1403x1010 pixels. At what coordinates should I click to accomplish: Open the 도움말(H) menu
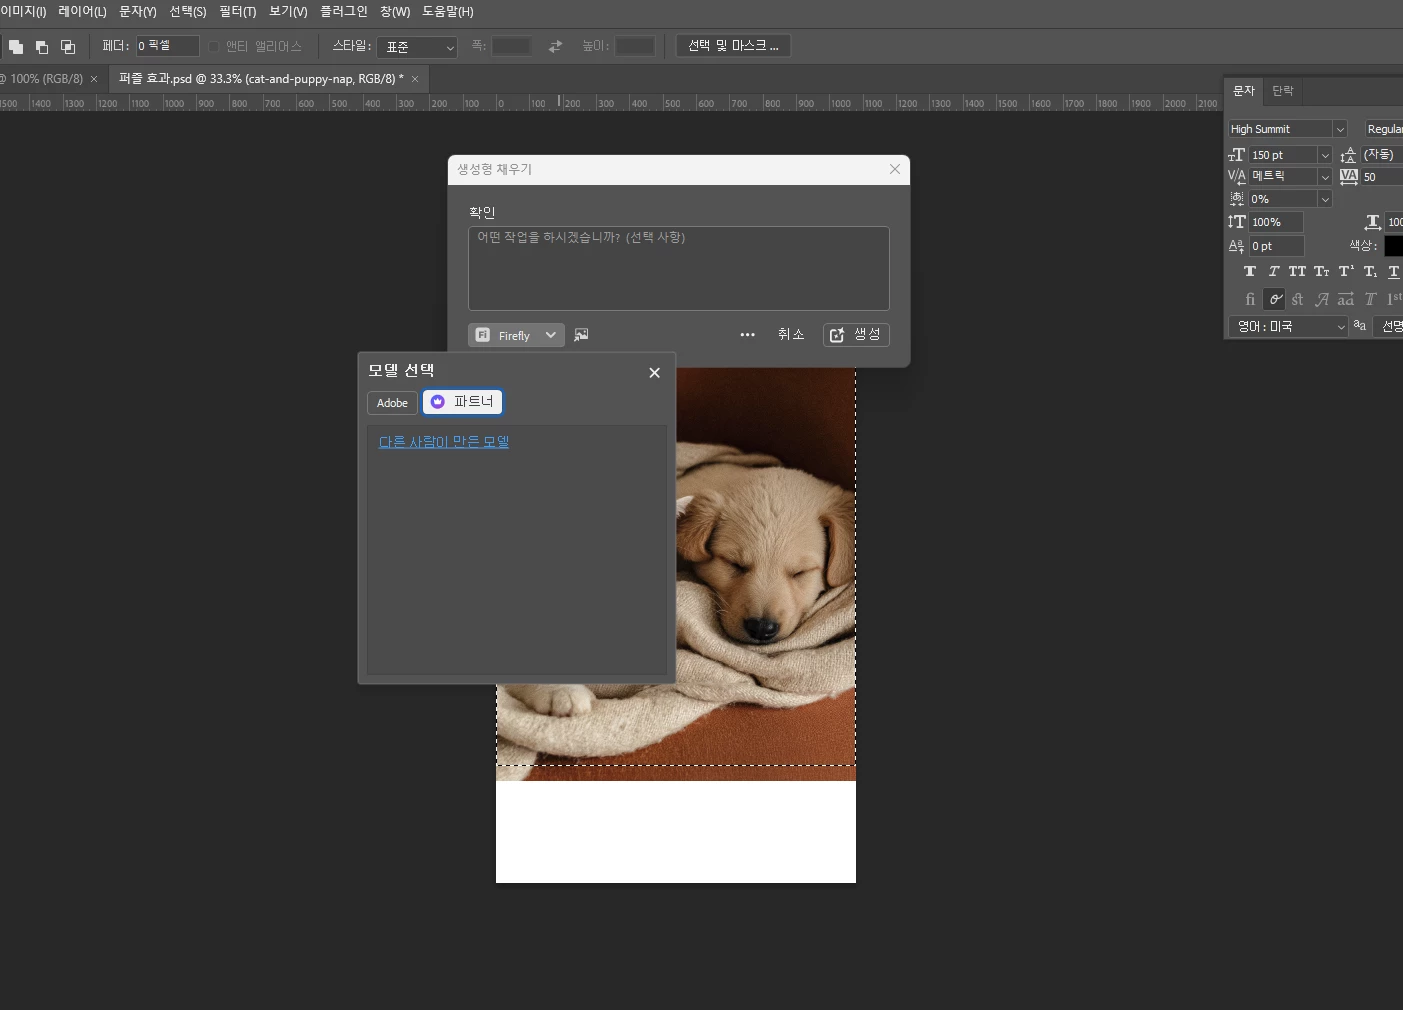pos(448,11)
